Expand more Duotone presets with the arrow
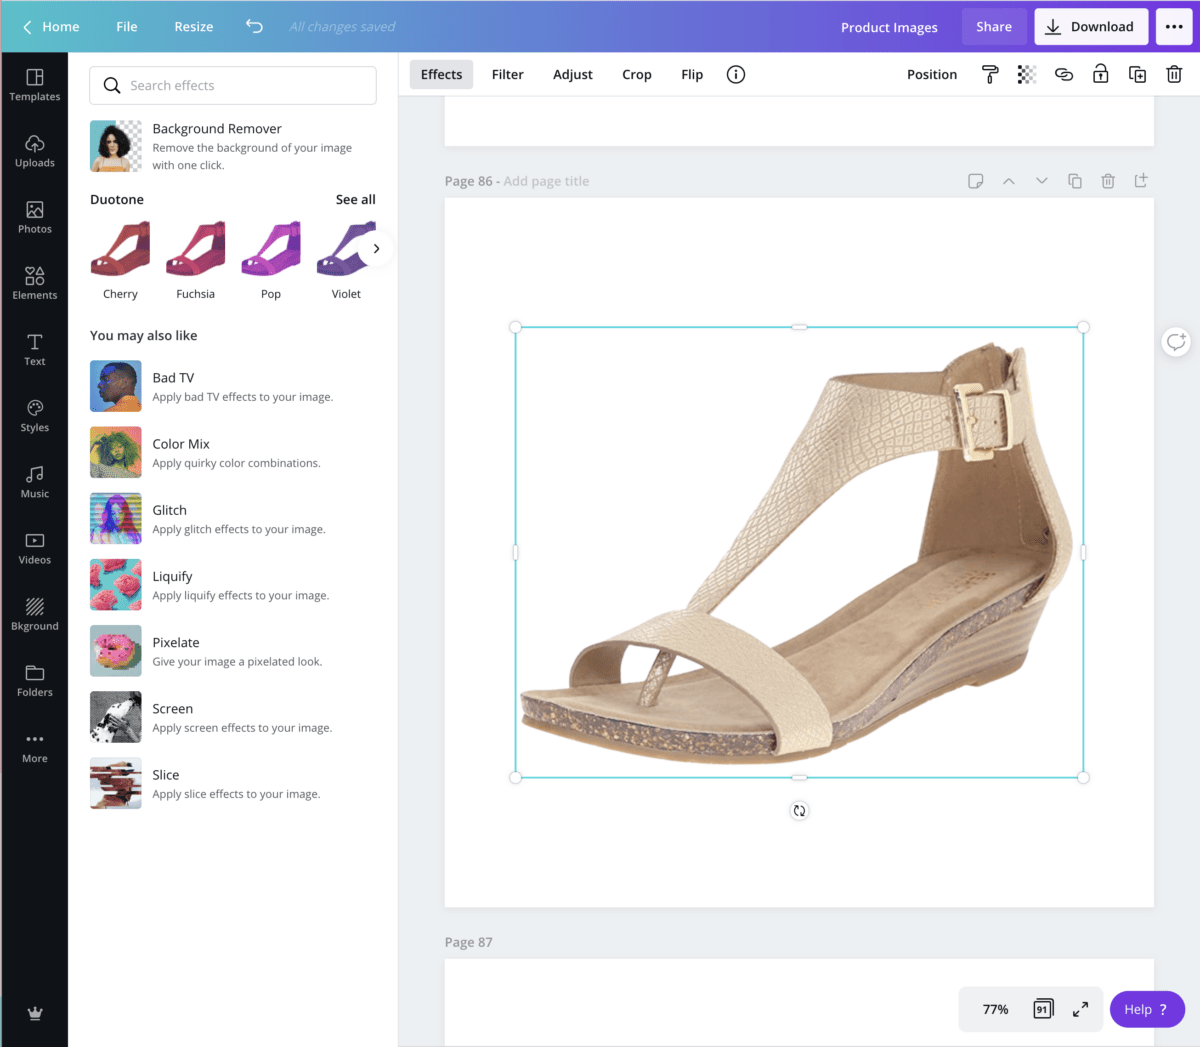Viewport: 1200px width, 1047px height. tap(376, 249)
